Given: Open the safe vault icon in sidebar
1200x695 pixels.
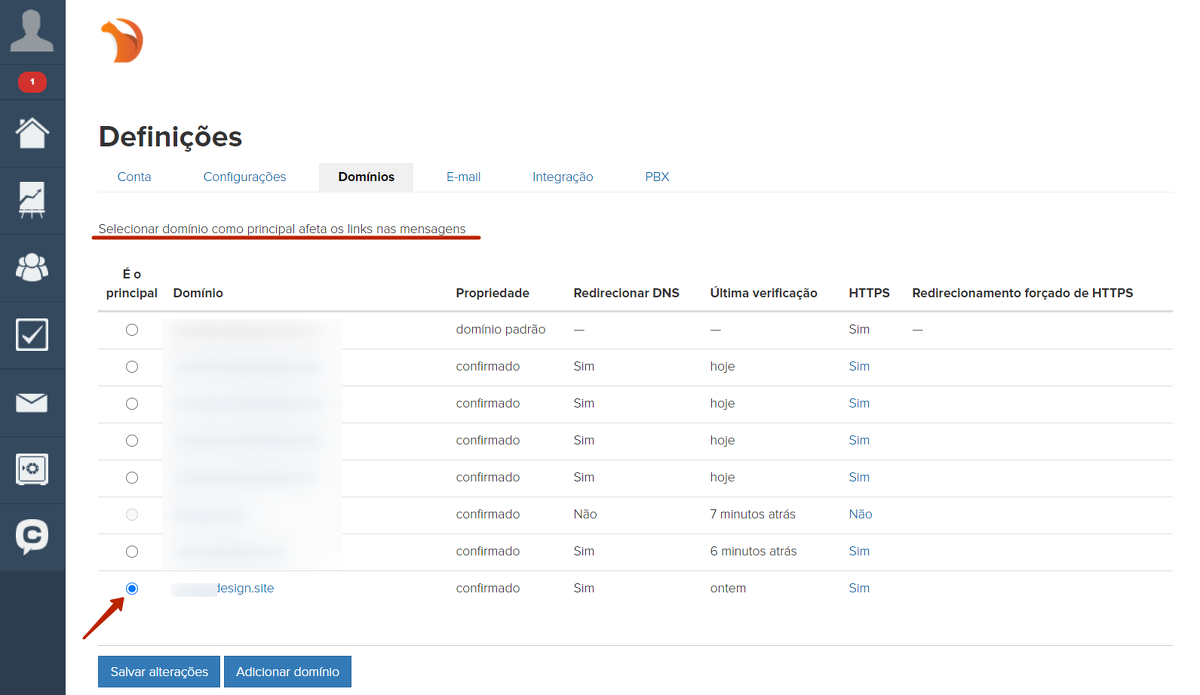Looking at the screenshot, I should click(x=32, y=469).
